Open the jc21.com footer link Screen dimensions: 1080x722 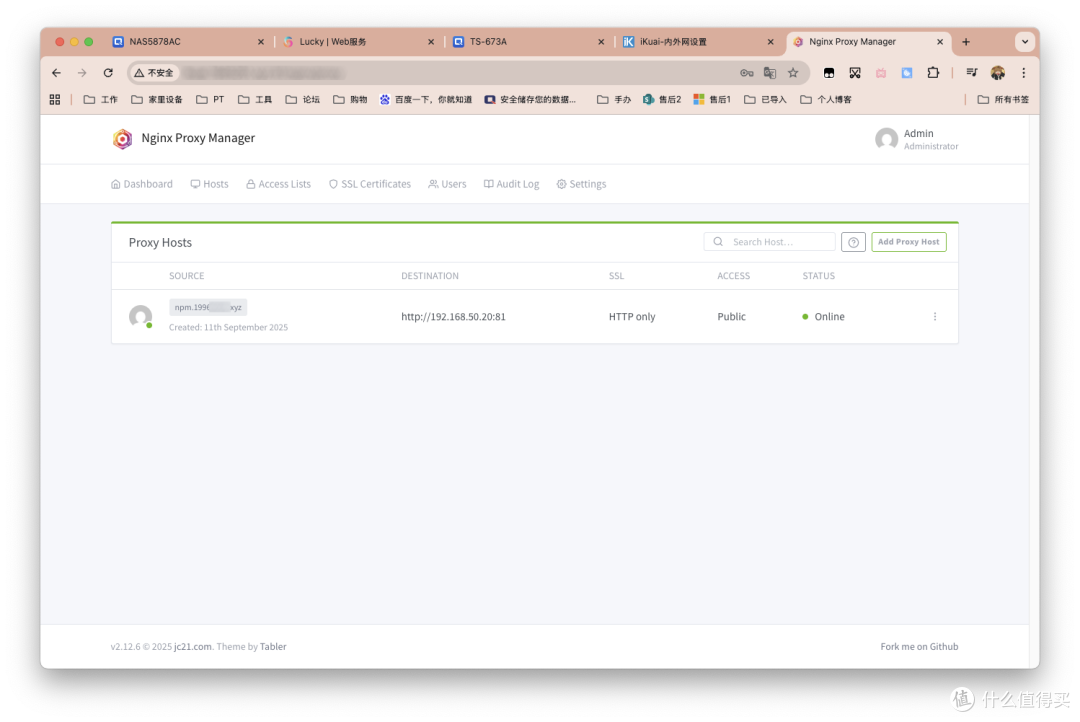[193, 647]
